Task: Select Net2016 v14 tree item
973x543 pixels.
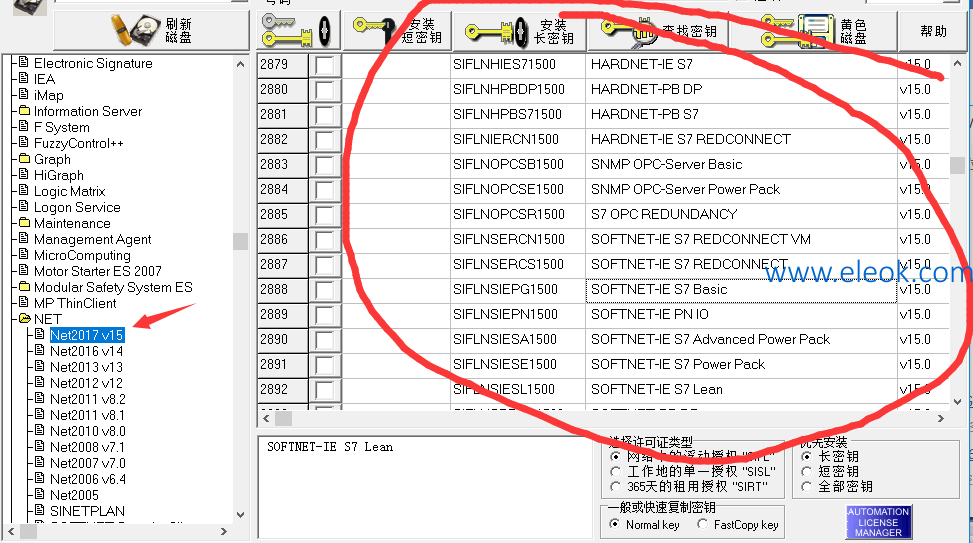Action: pyautogui.click(x=86, y=351)
